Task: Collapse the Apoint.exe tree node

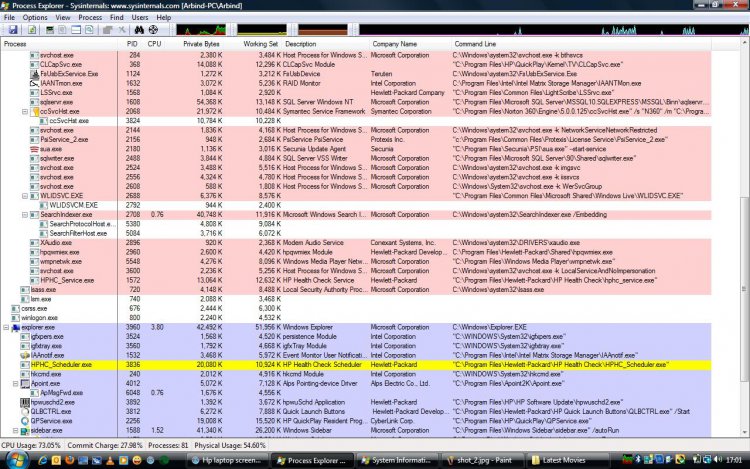Action: 15,383
